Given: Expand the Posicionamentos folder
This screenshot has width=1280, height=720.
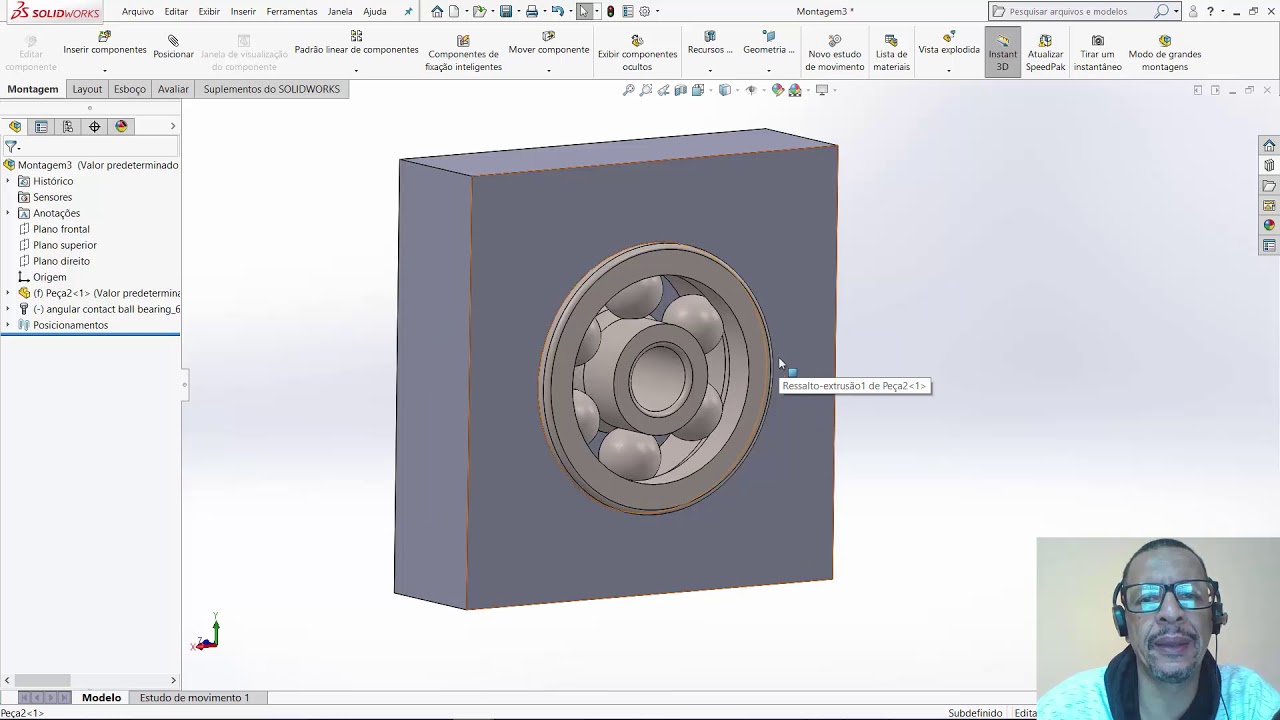Looking at the screenshot, I should pyautogui.click(x=8, y=325).
